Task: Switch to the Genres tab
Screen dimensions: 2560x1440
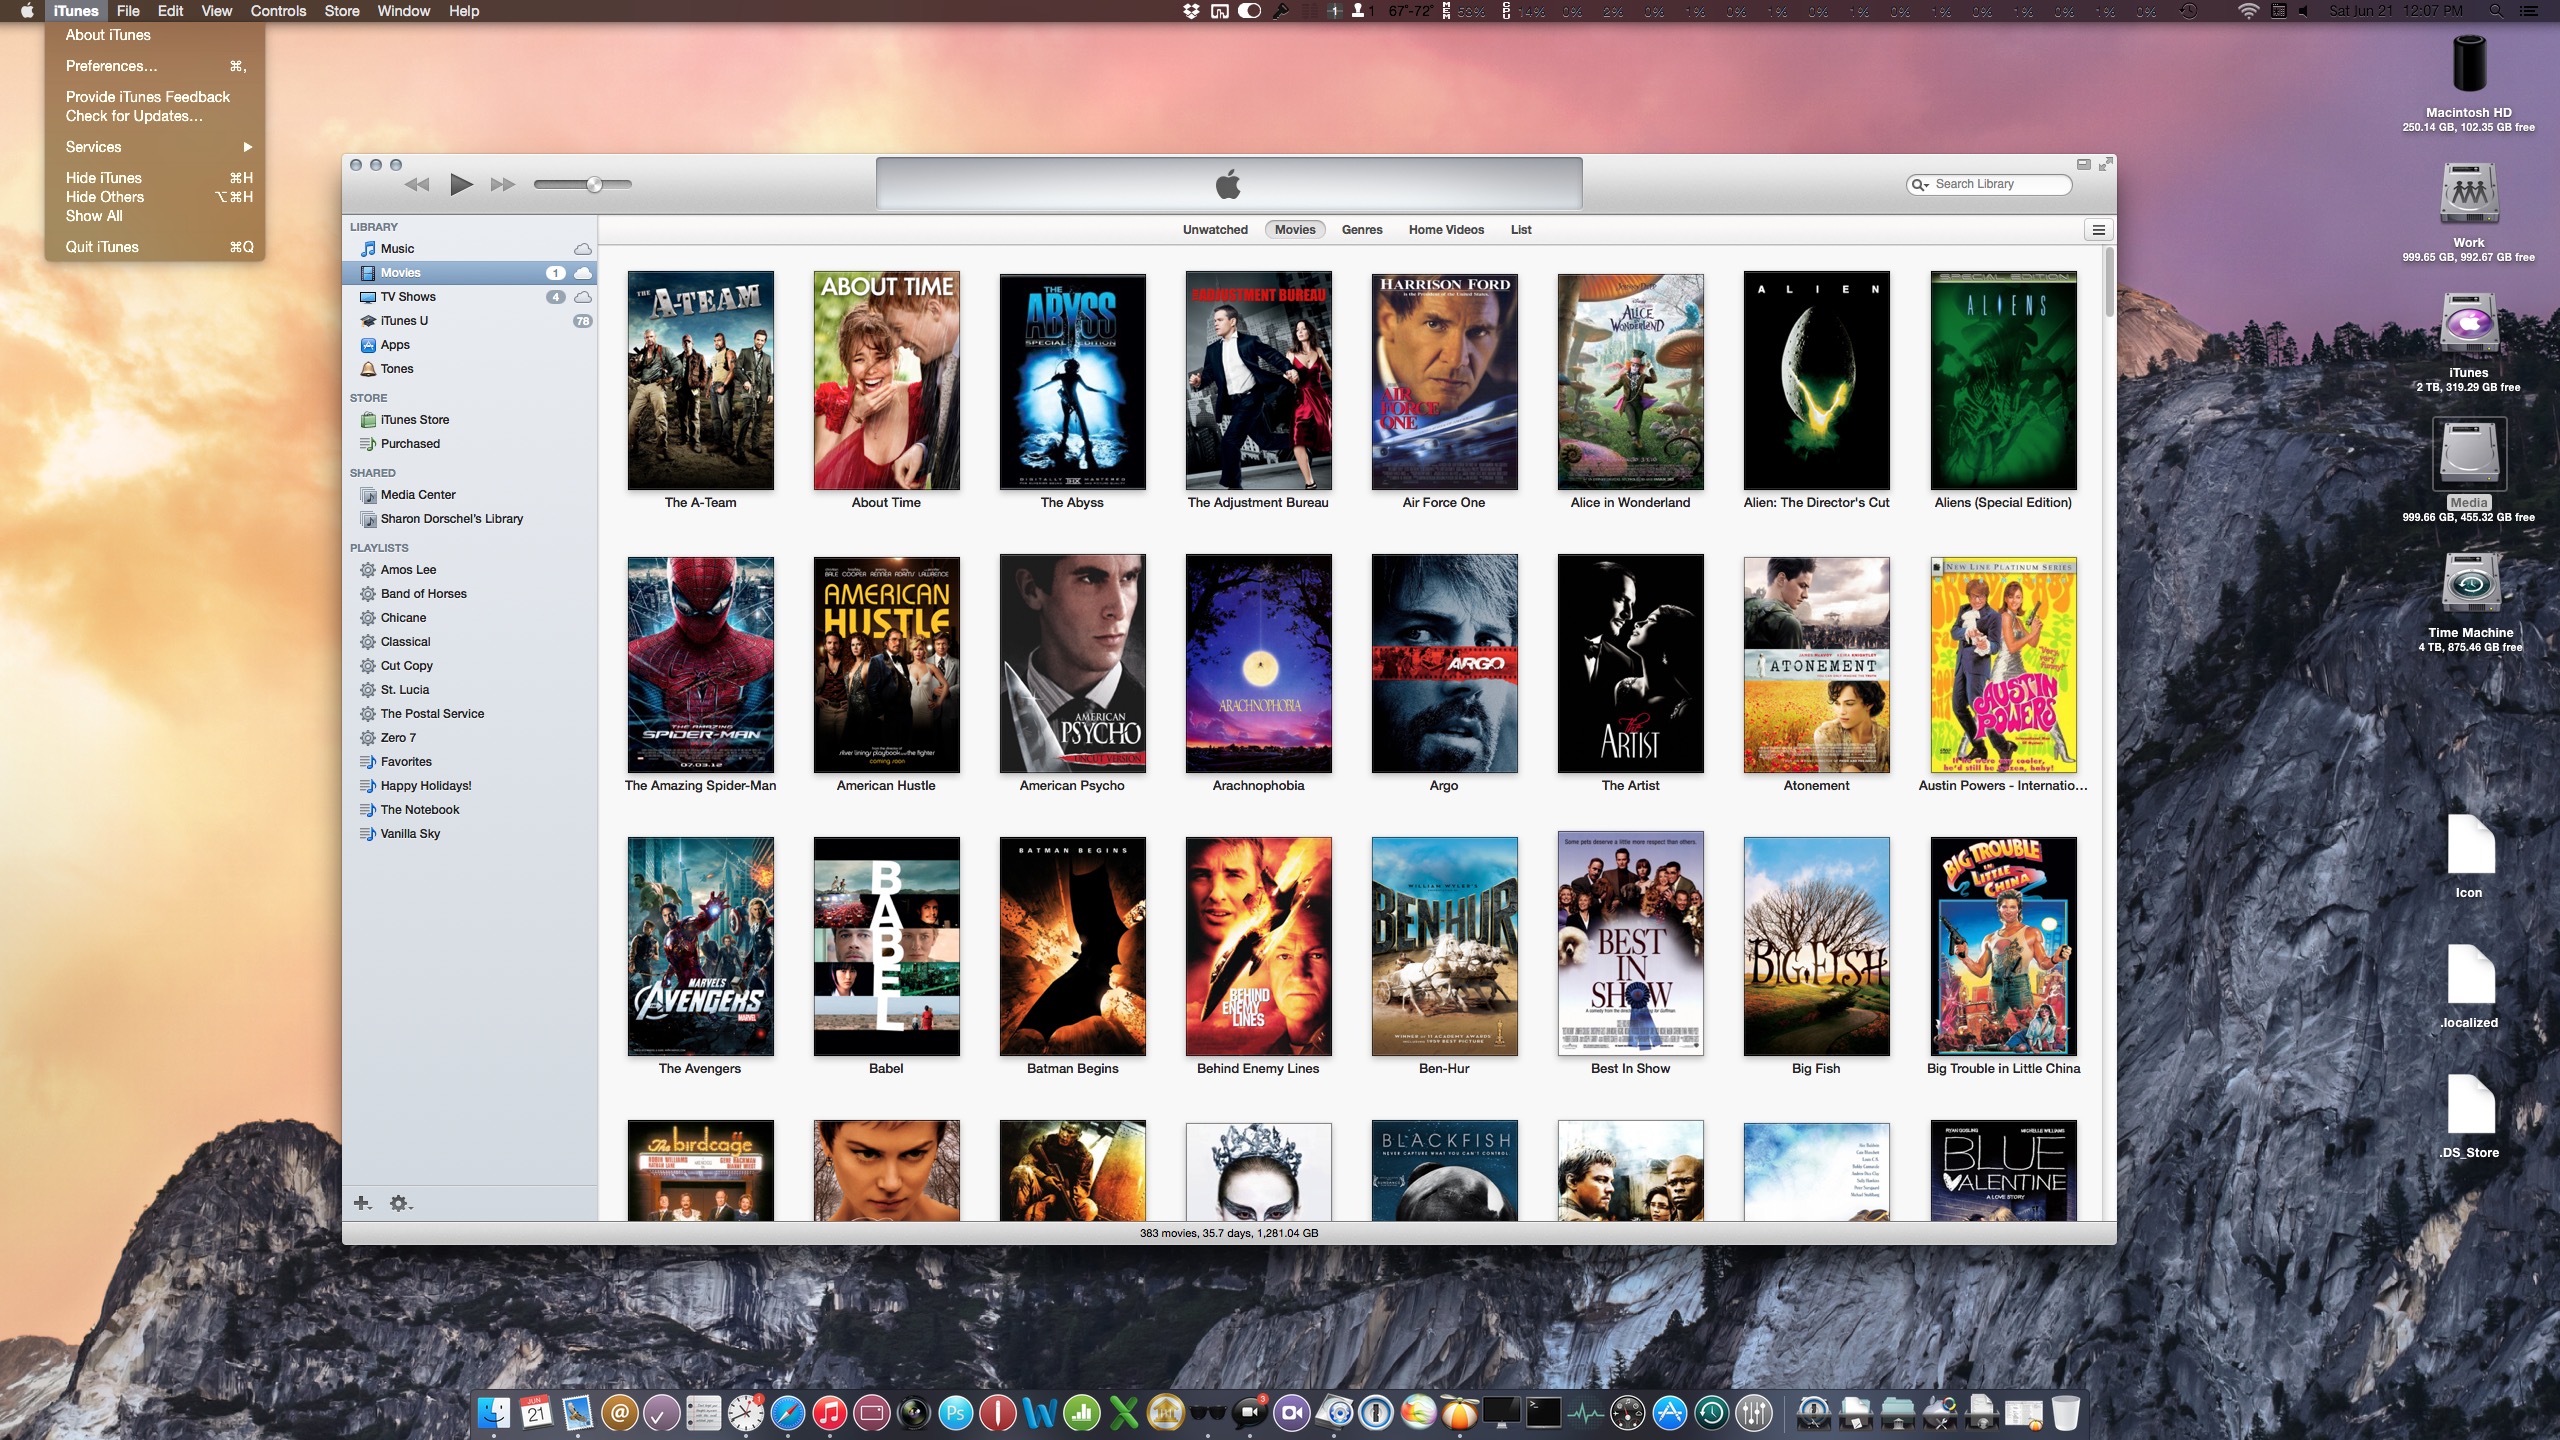Action: pyautogui.click(x=1362, y=230)
